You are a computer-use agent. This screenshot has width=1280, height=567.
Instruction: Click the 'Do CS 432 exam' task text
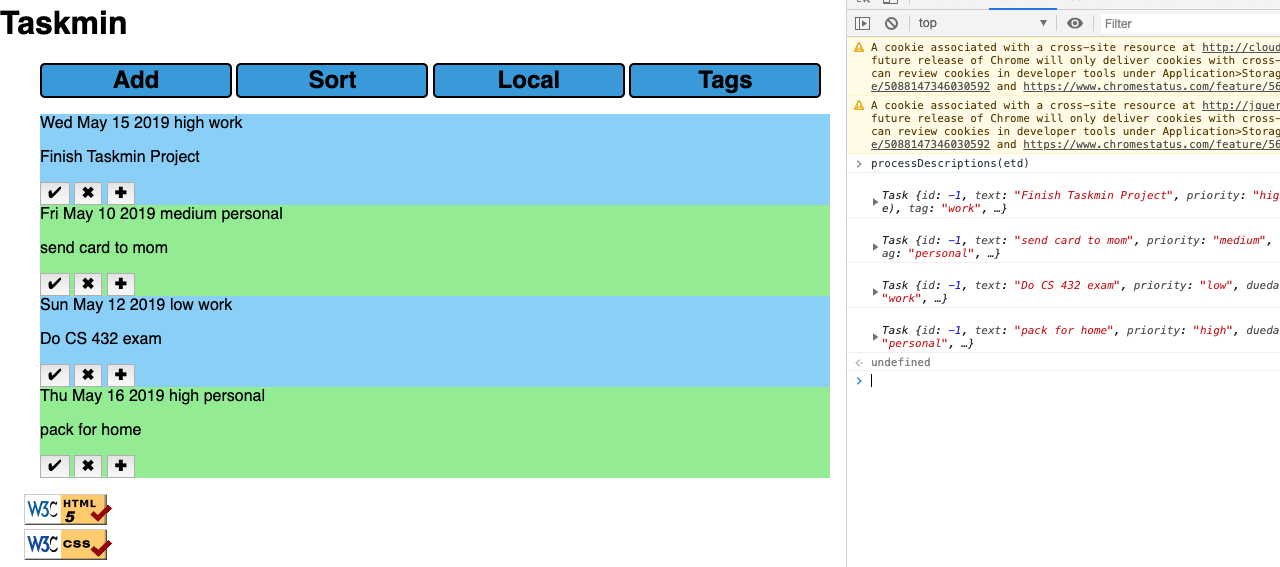click(x=101, y=339)
